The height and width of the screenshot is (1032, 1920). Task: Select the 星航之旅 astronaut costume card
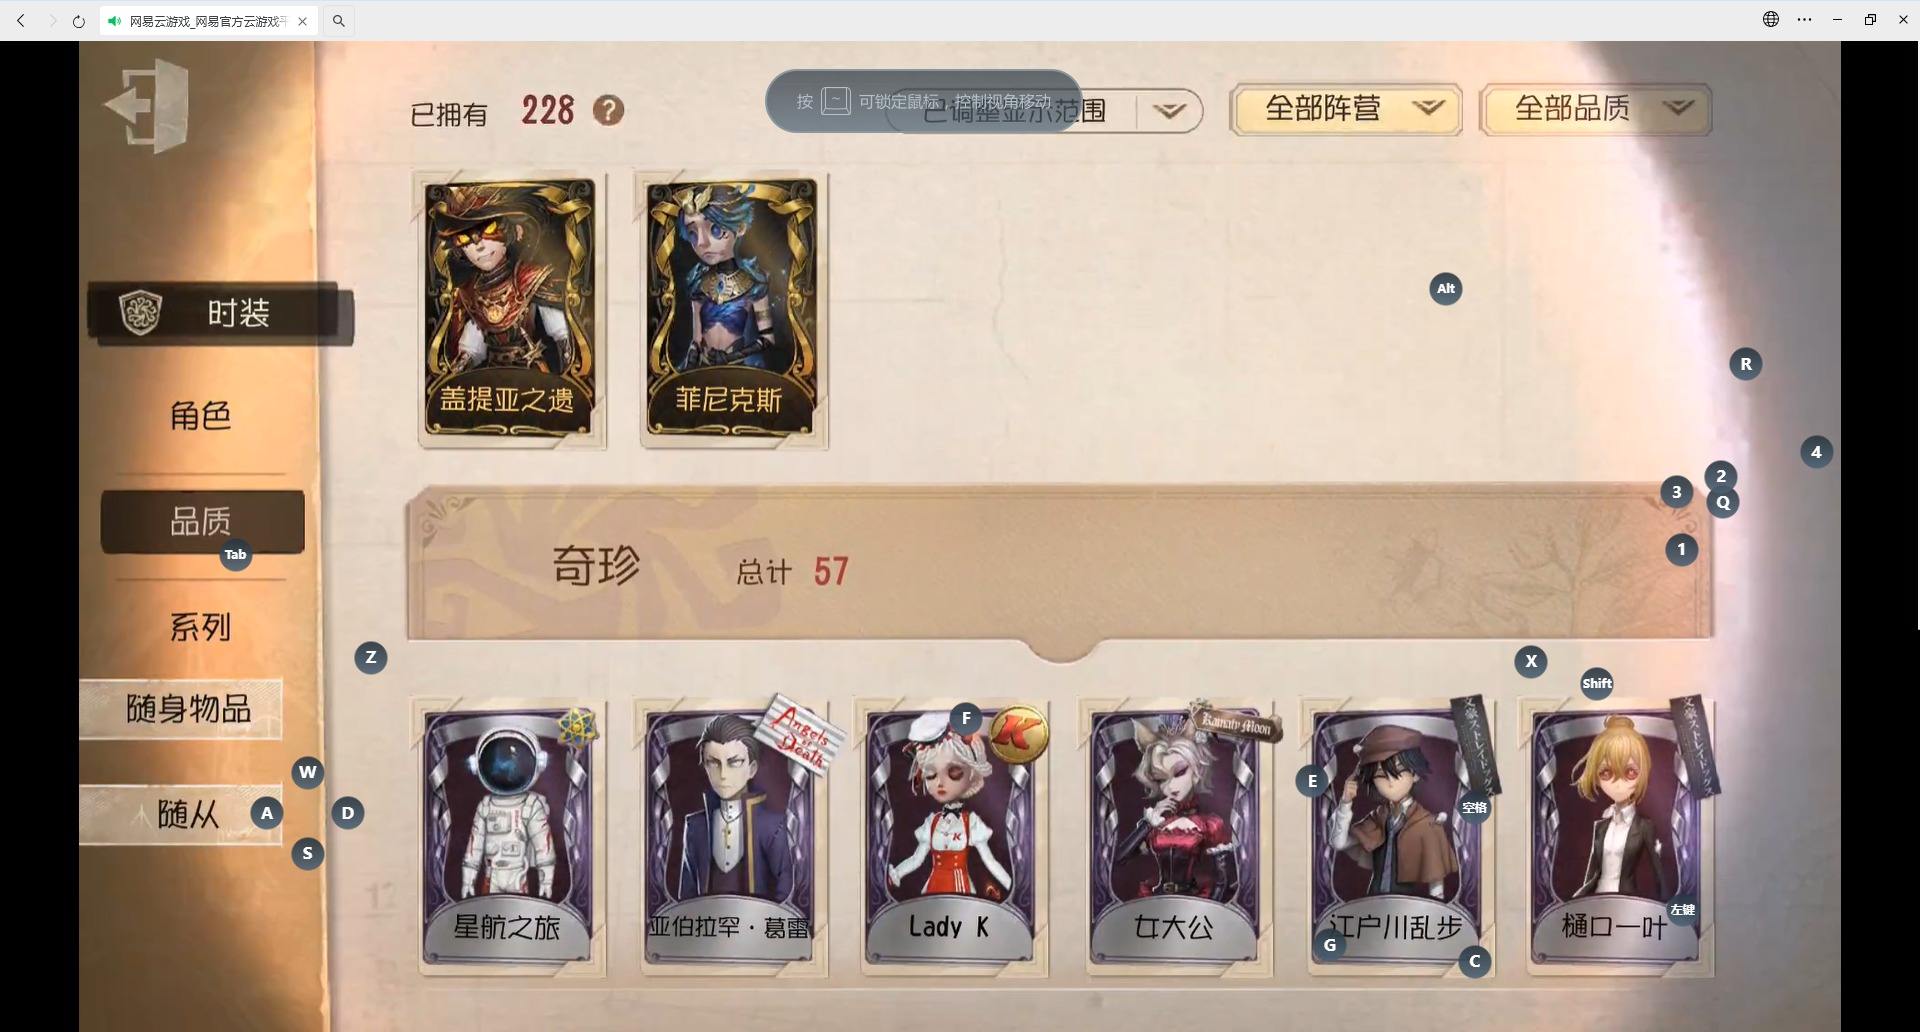[x=508, y=836]
